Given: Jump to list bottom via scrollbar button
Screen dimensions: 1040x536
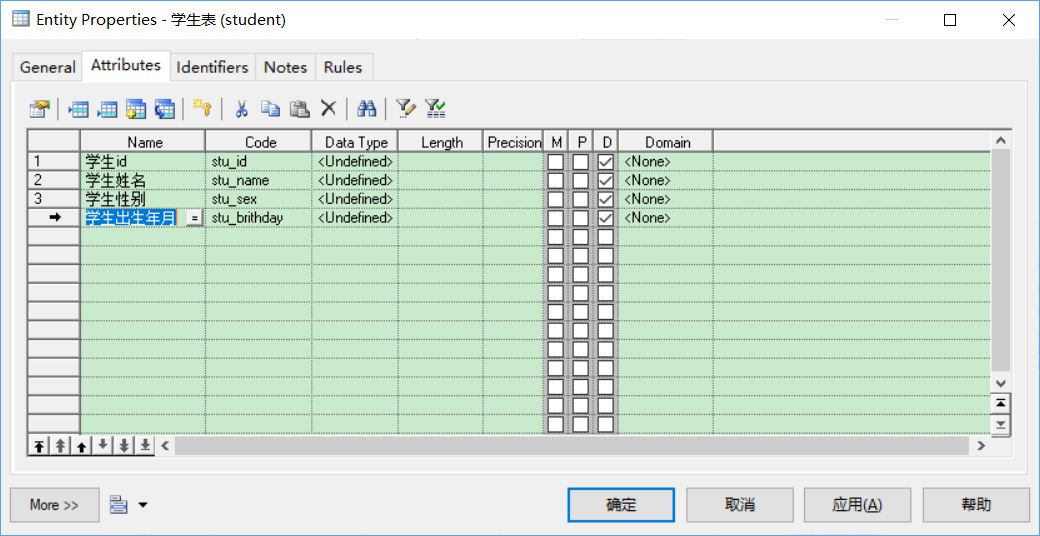Looking at the screenshot, I should tap(1002, 425).
